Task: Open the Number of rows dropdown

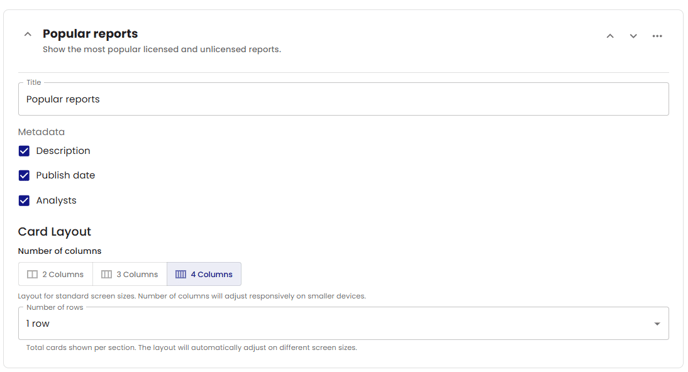Action: (343, 323)
